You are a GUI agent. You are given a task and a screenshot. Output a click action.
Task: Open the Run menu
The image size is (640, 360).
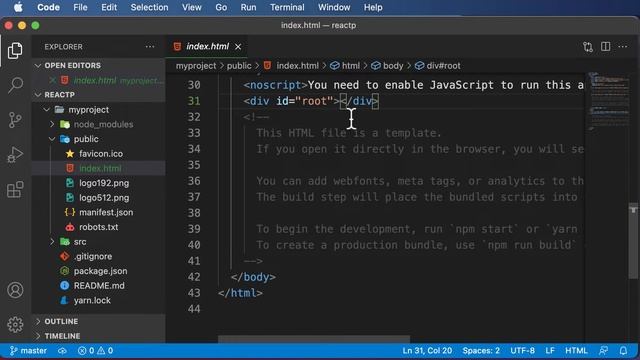coord(248,7)
